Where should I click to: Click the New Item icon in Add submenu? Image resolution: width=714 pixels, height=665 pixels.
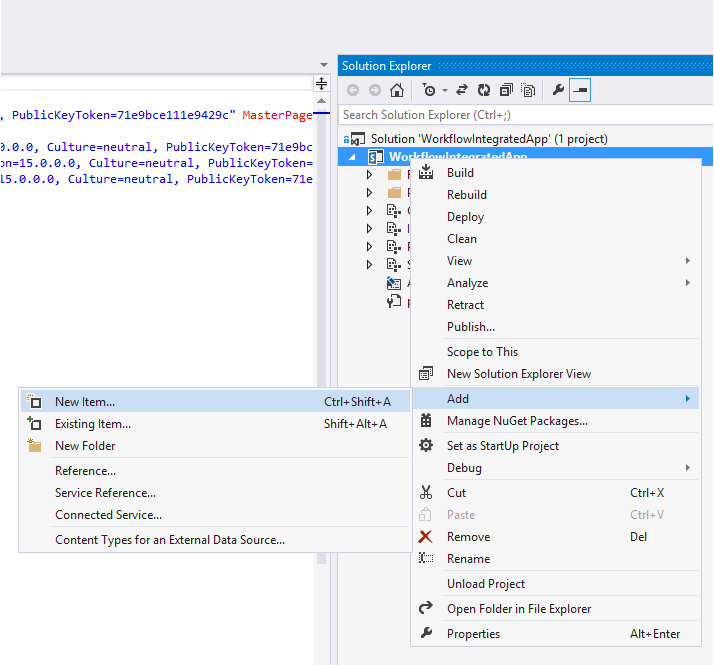click(34, 402)
